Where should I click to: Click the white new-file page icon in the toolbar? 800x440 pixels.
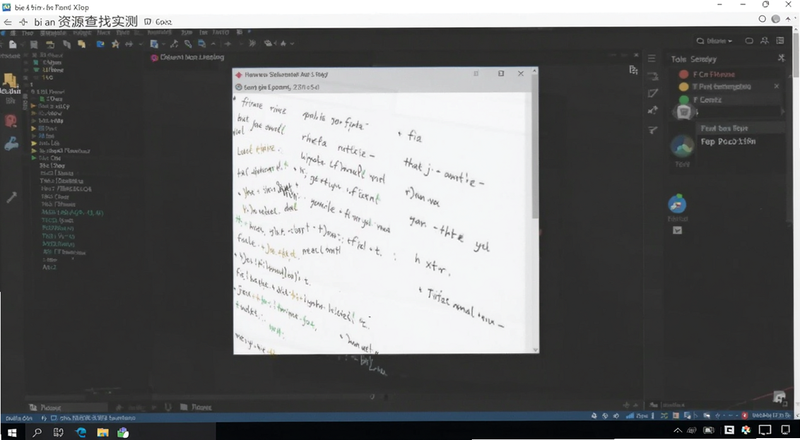tap(13, 44)
